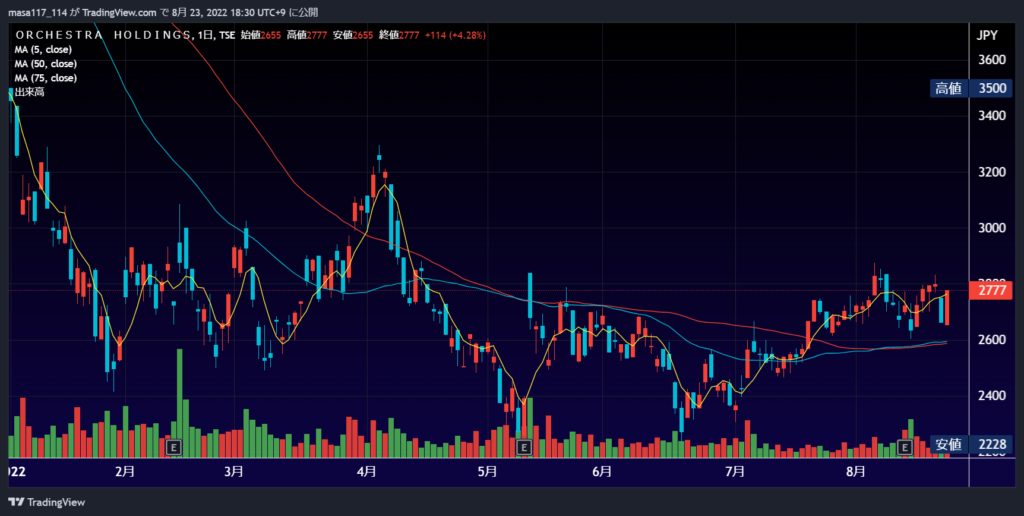Screen dimensions: 1024x516
Task: Click the 3月 label on time axis
Action: click(x=233, y=472)
